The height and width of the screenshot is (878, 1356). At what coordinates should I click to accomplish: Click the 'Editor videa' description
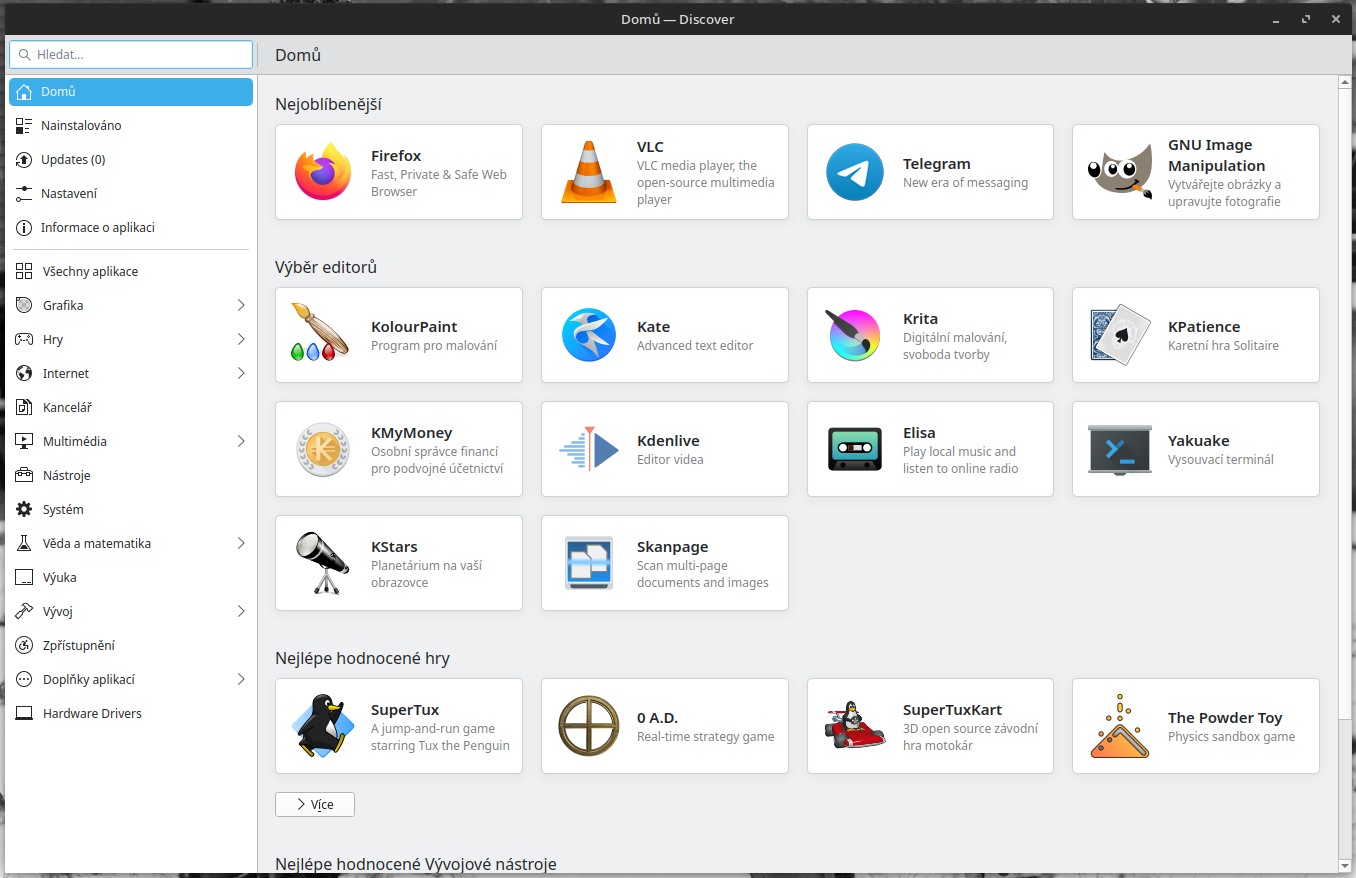670,460
